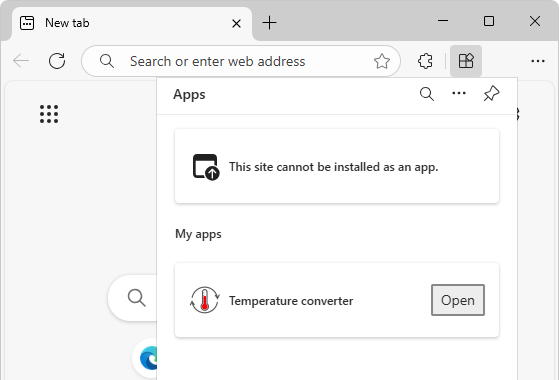Close the New tab tab
The image size is (559, 380).
[x=236, y=24]
